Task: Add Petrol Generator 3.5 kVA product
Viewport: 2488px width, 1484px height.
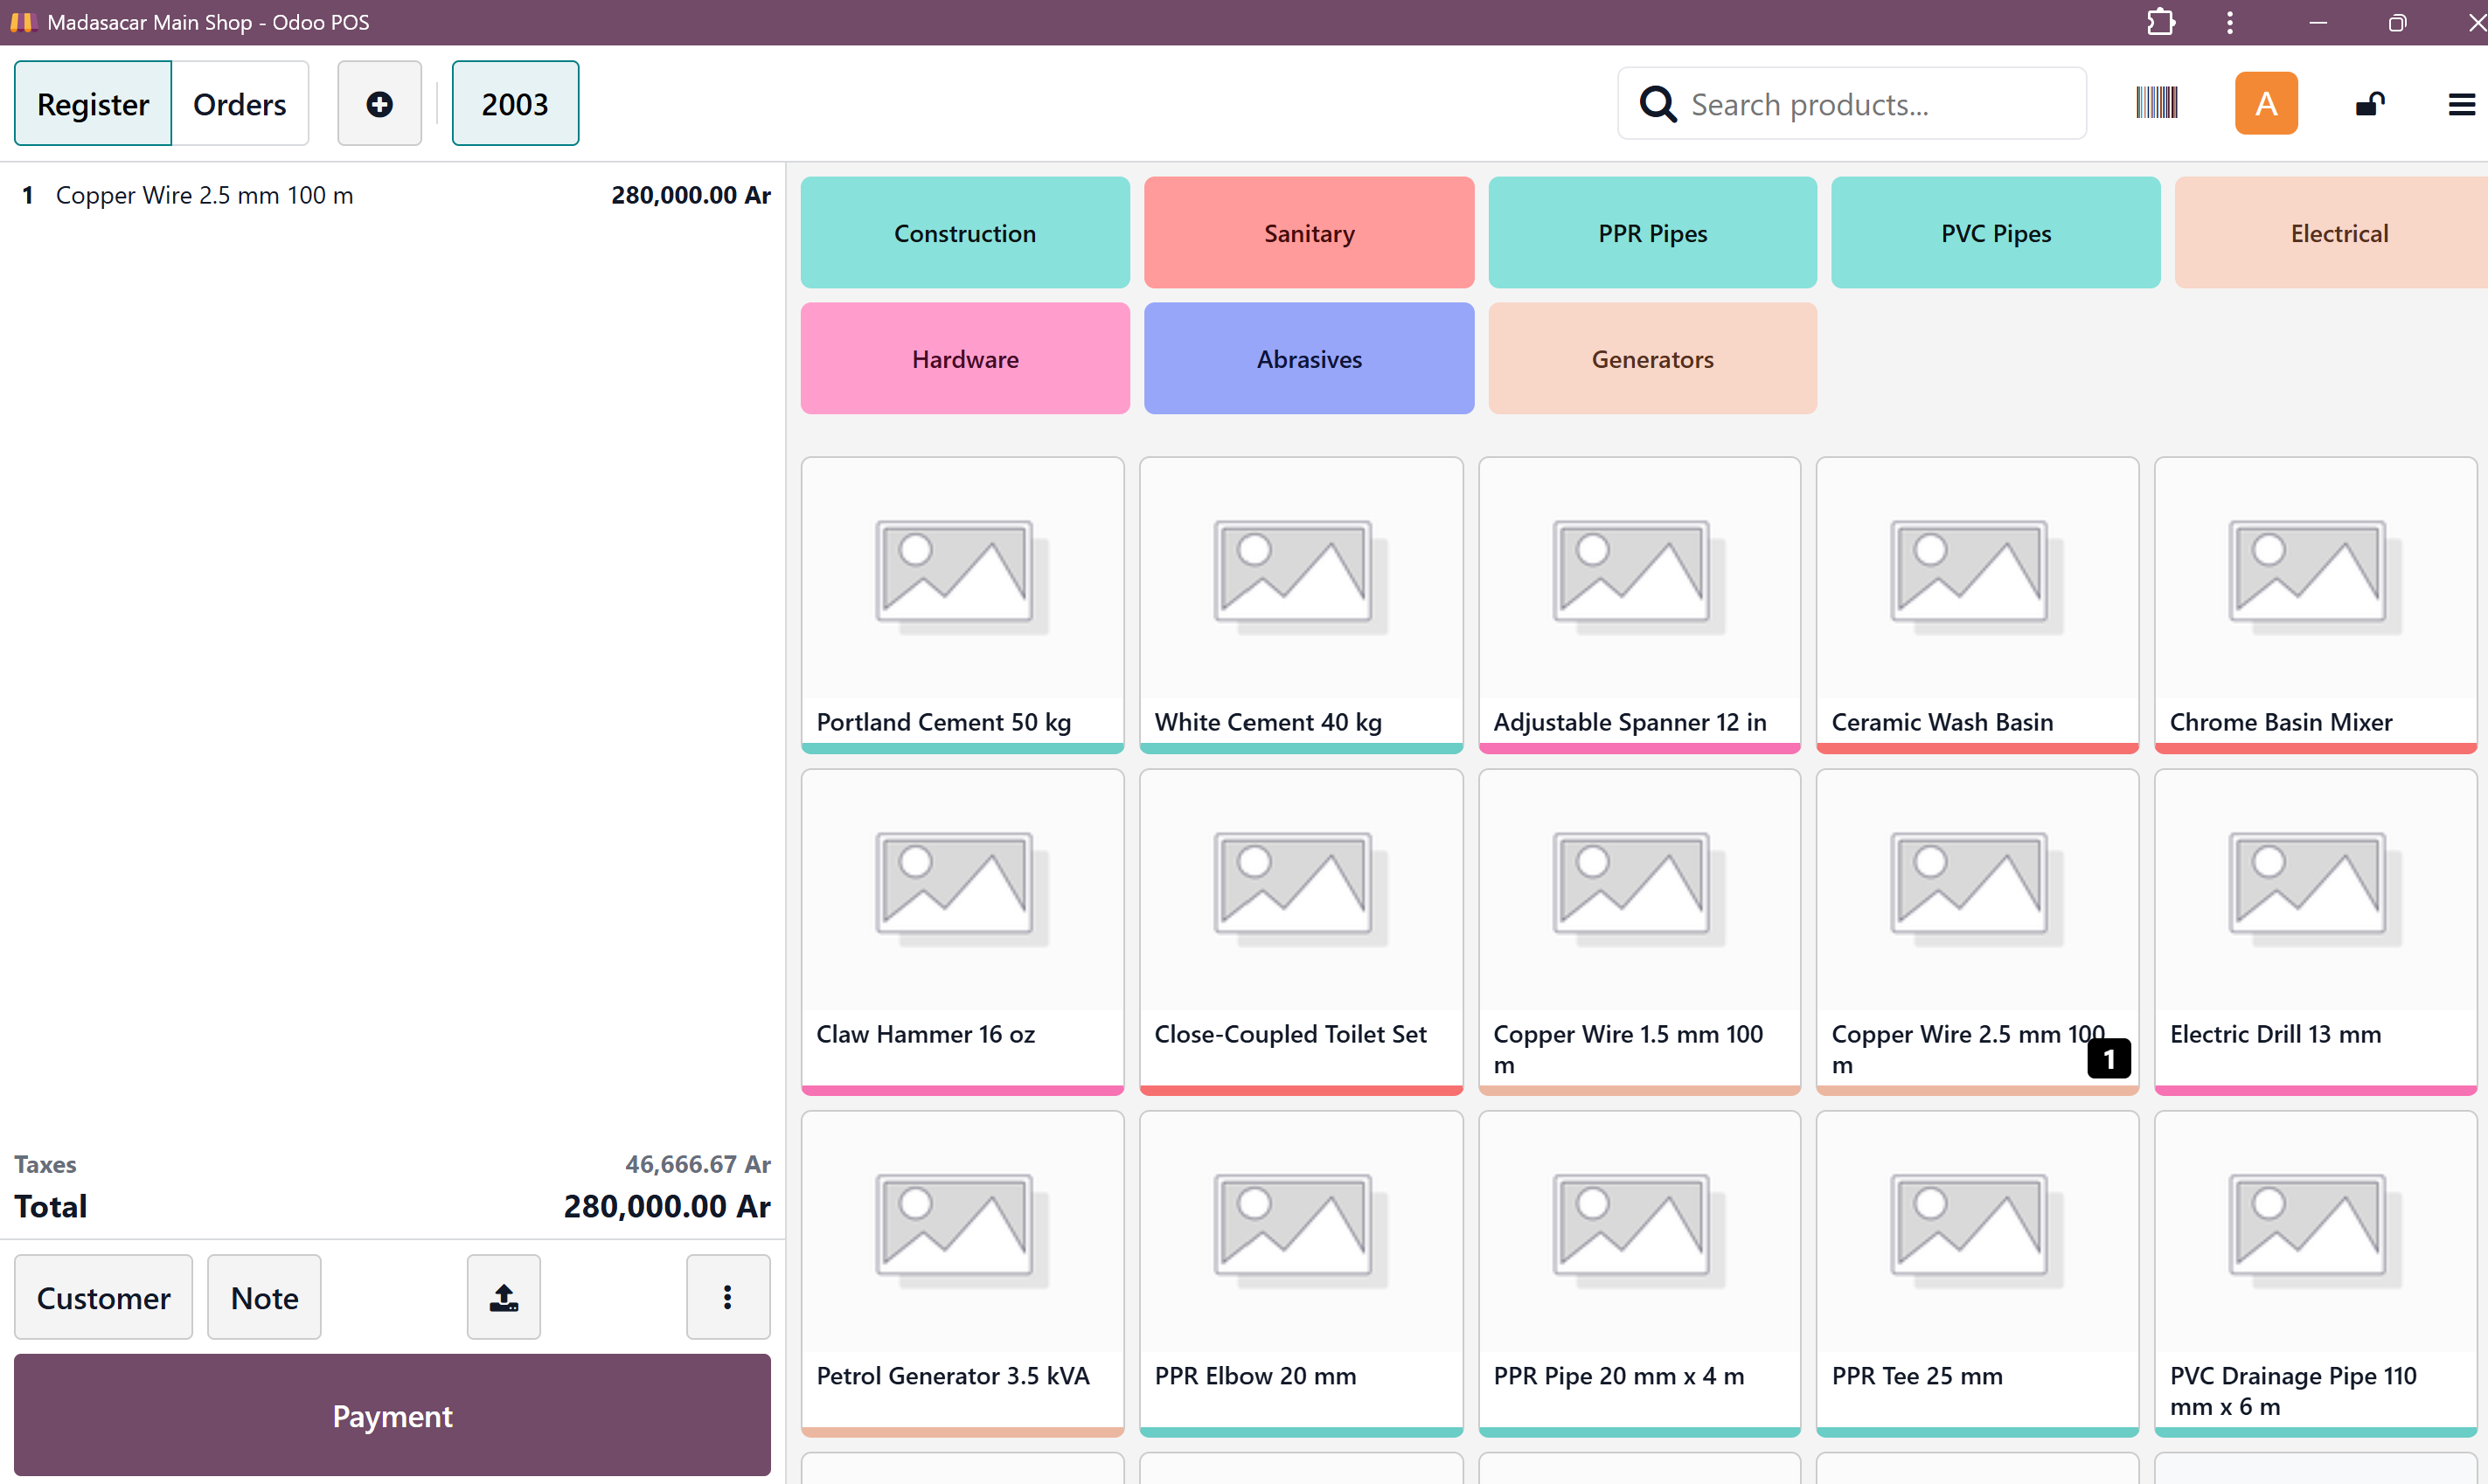Action: click(962, 1274)
